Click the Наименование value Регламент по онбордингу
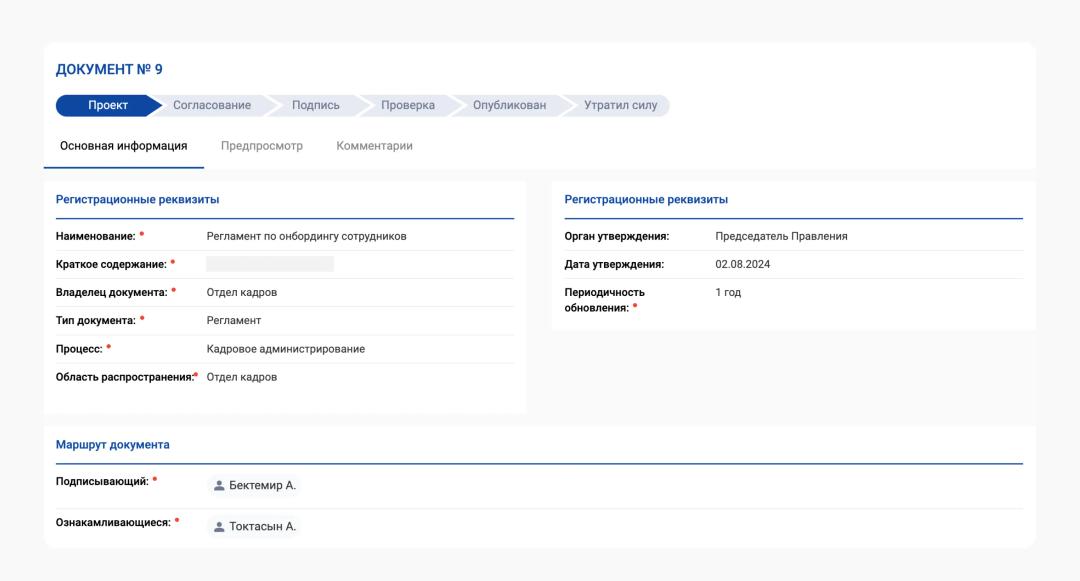1080x581 pixels. click(x=306, y=236)
